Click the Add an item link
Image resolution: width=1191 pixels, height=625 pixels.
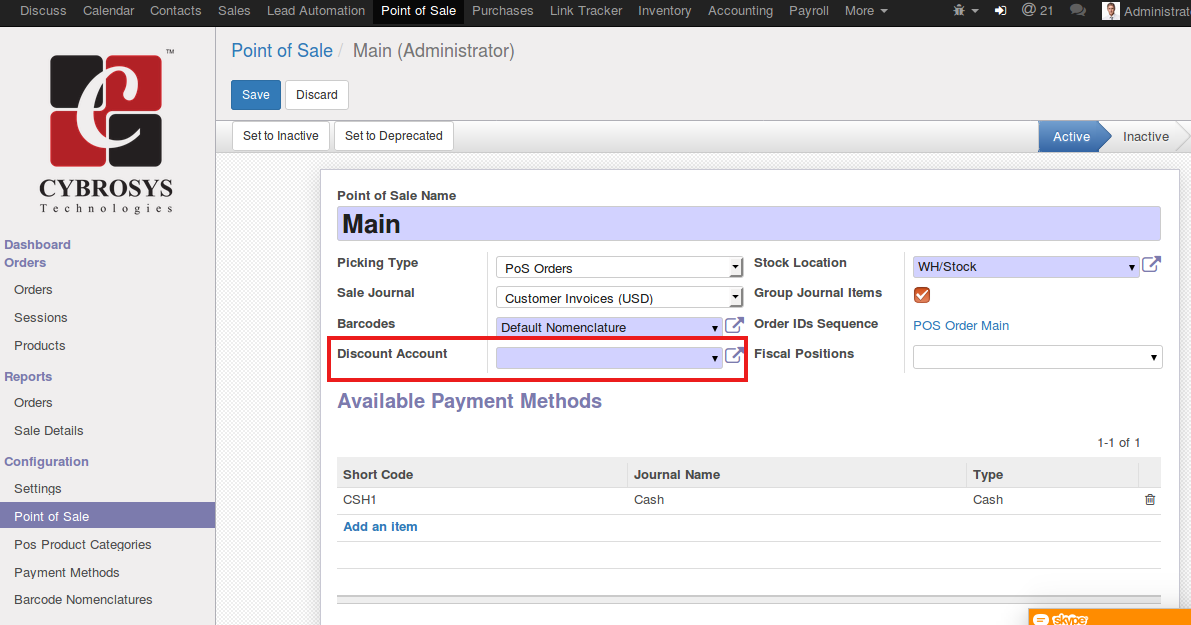click(x=380, y=527)
